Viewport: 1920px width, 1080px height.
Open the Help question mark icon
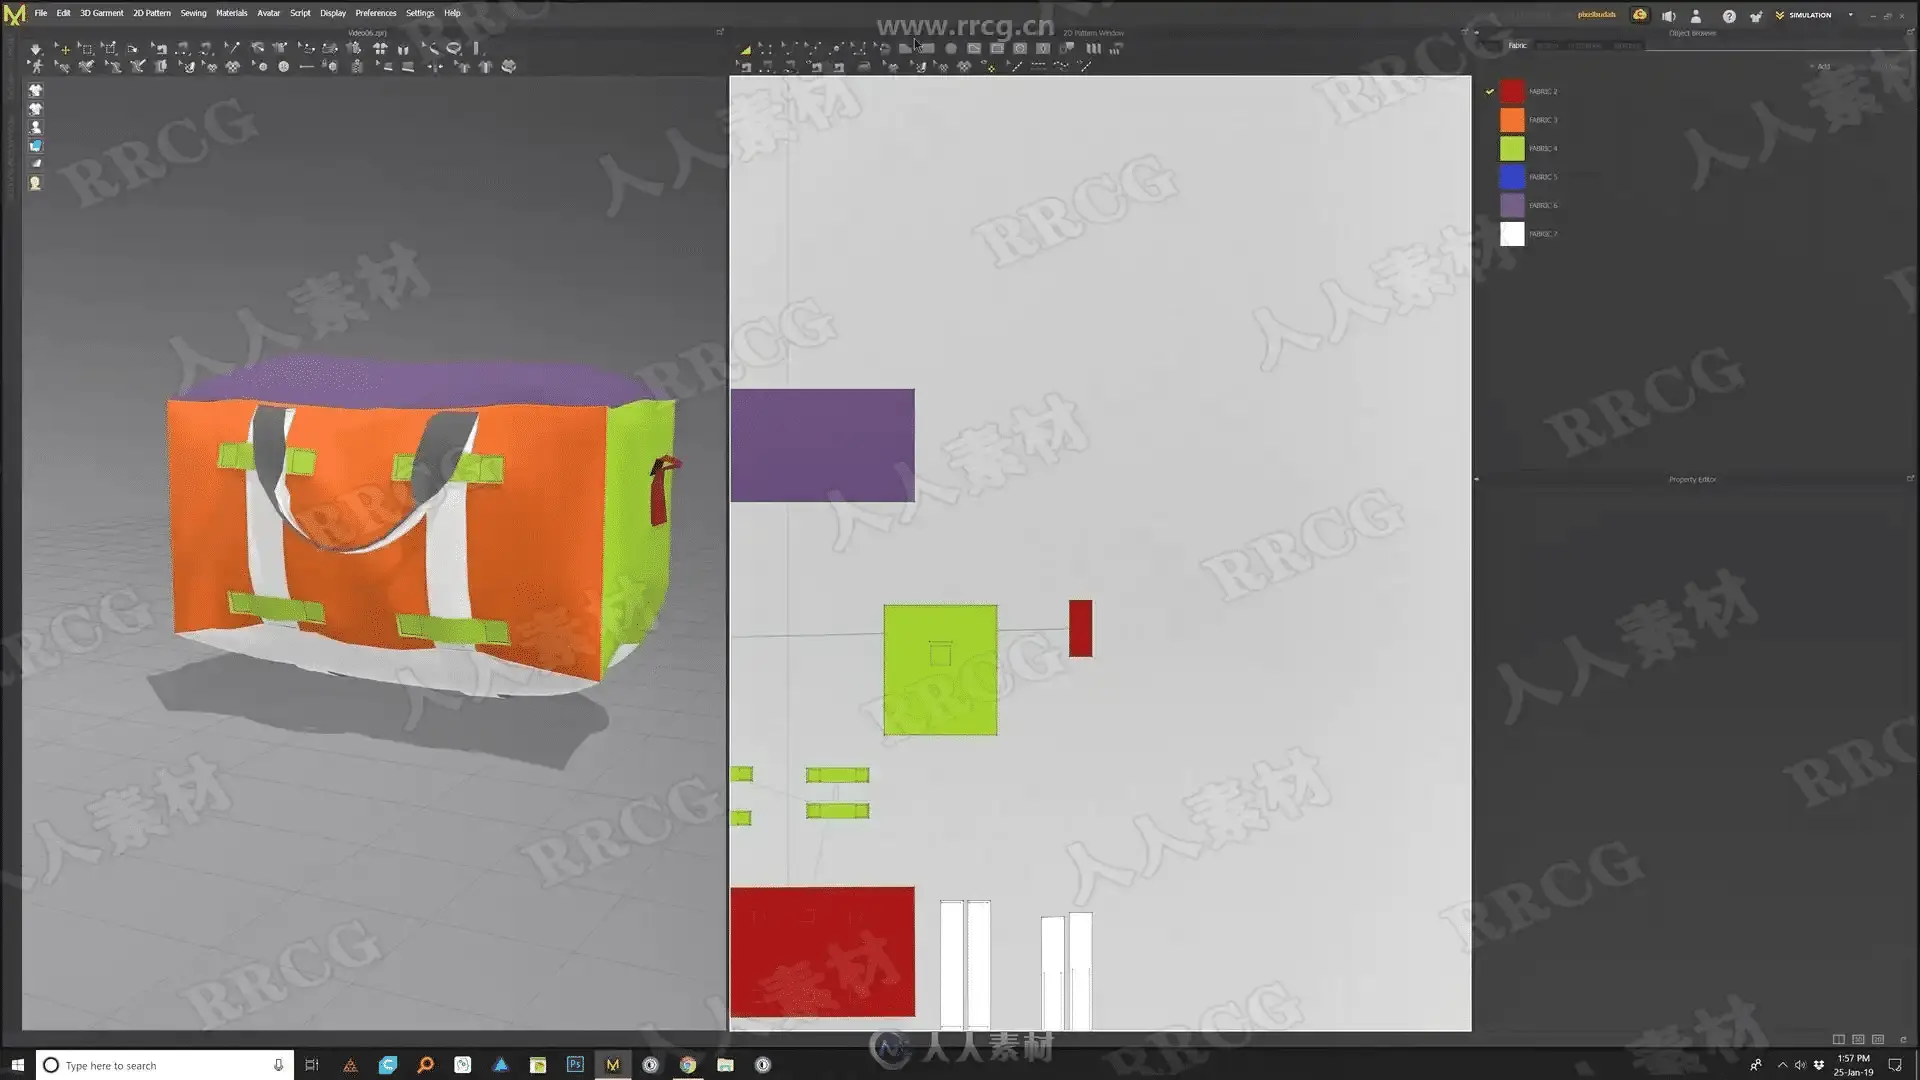pyautogui.click(x=1728, y=16)
